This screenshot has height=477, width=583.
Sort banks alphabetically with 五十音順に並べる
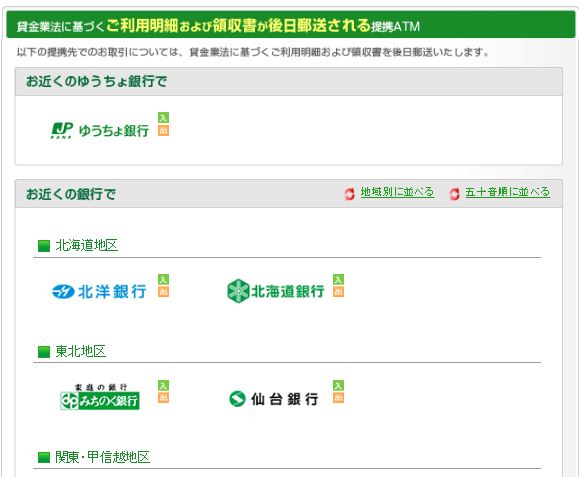(x=508, y=192)
